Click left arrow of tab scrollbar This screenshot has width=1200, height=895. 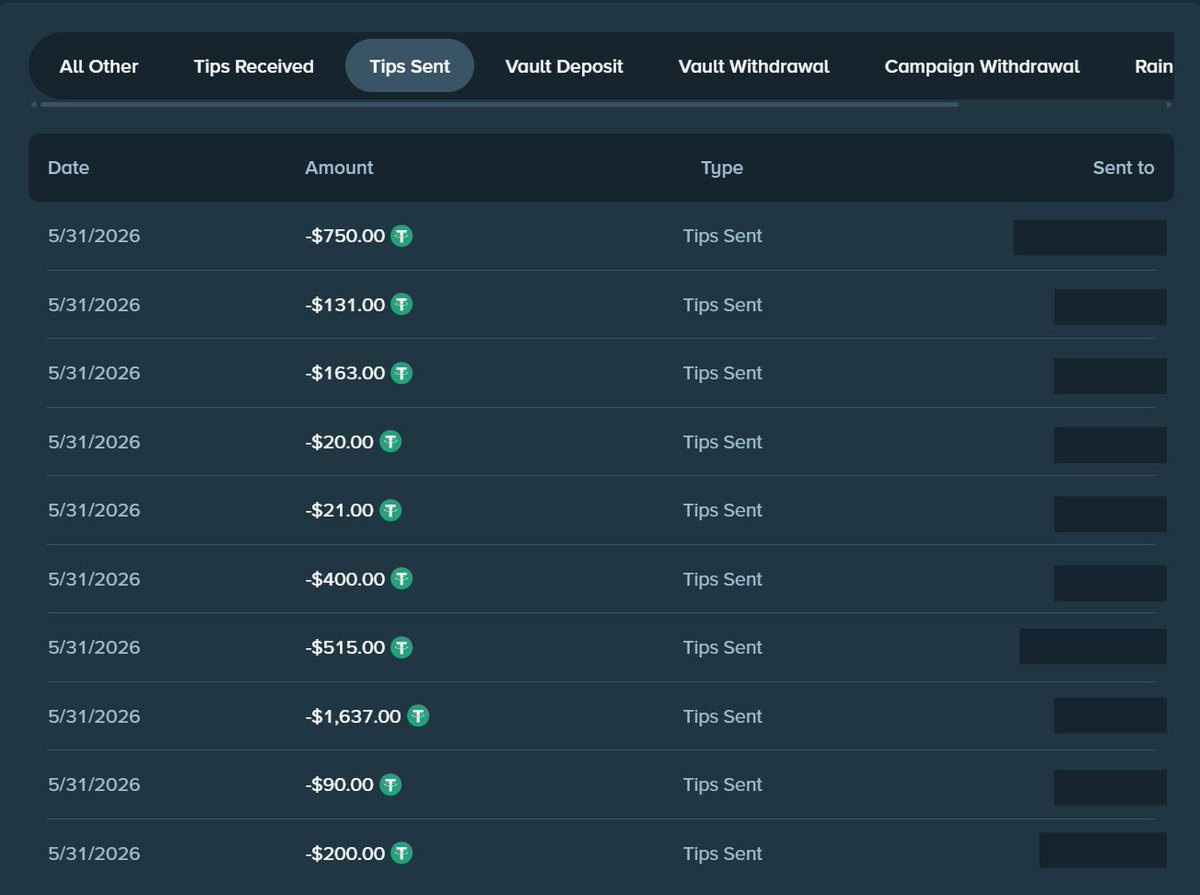[33, 104]
